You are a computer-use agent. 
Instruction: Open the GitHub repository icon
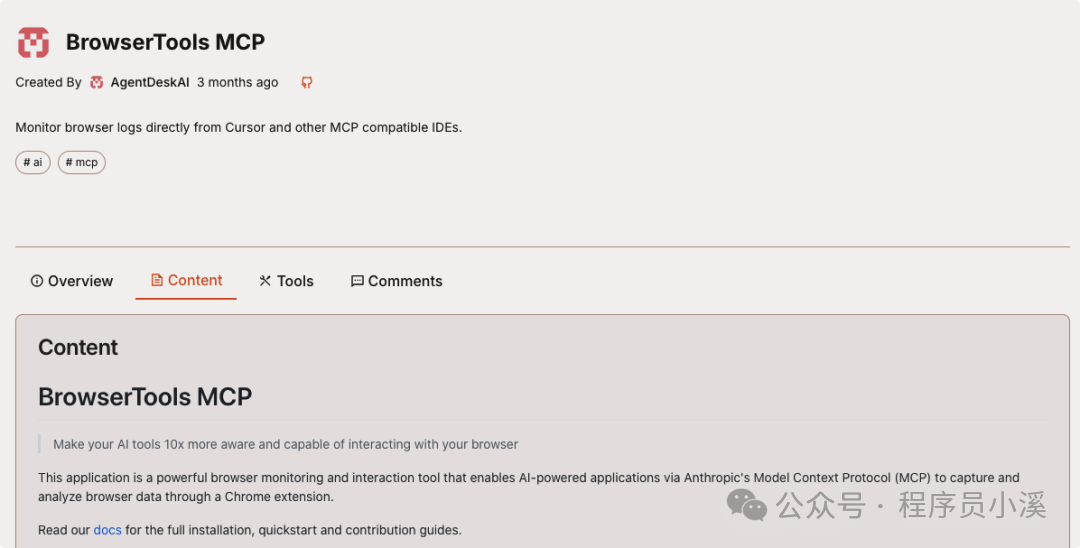coord(307,83)
